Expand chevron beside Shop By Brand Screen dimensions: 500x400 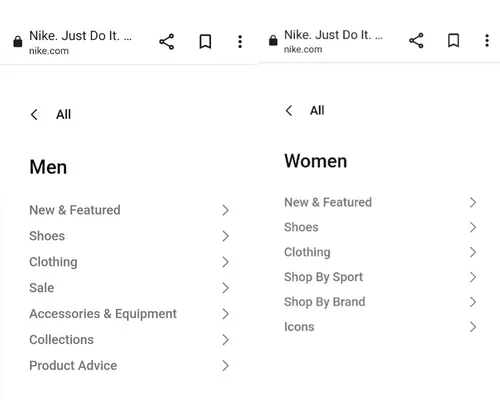(473, 302)
